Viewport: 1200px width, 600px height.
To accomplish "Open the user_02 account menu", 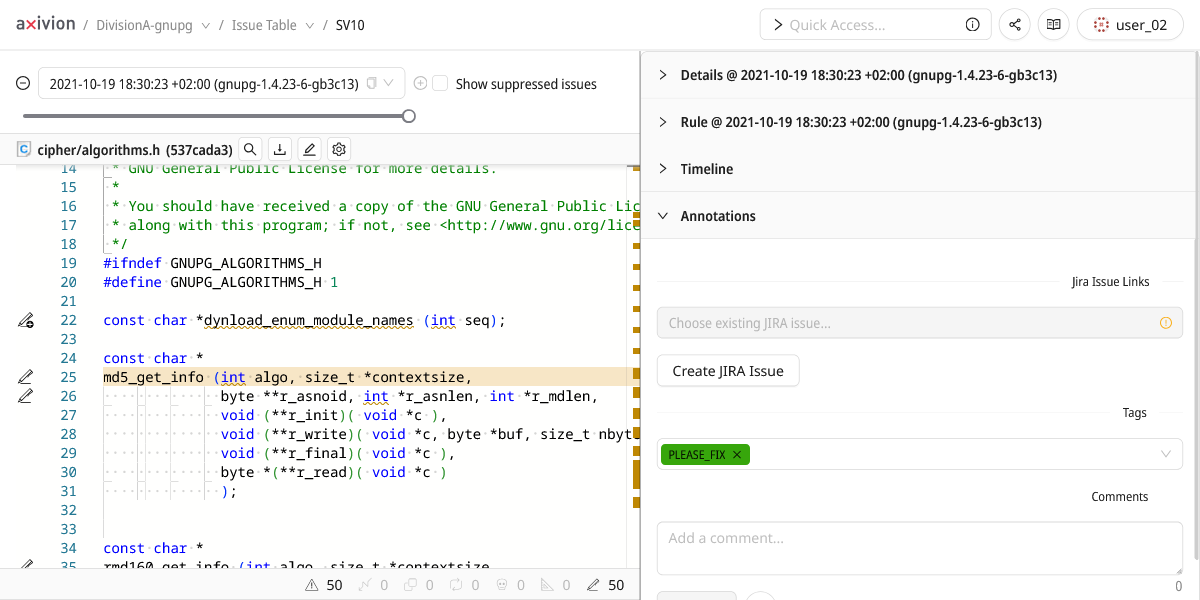I will [1130, 25].
